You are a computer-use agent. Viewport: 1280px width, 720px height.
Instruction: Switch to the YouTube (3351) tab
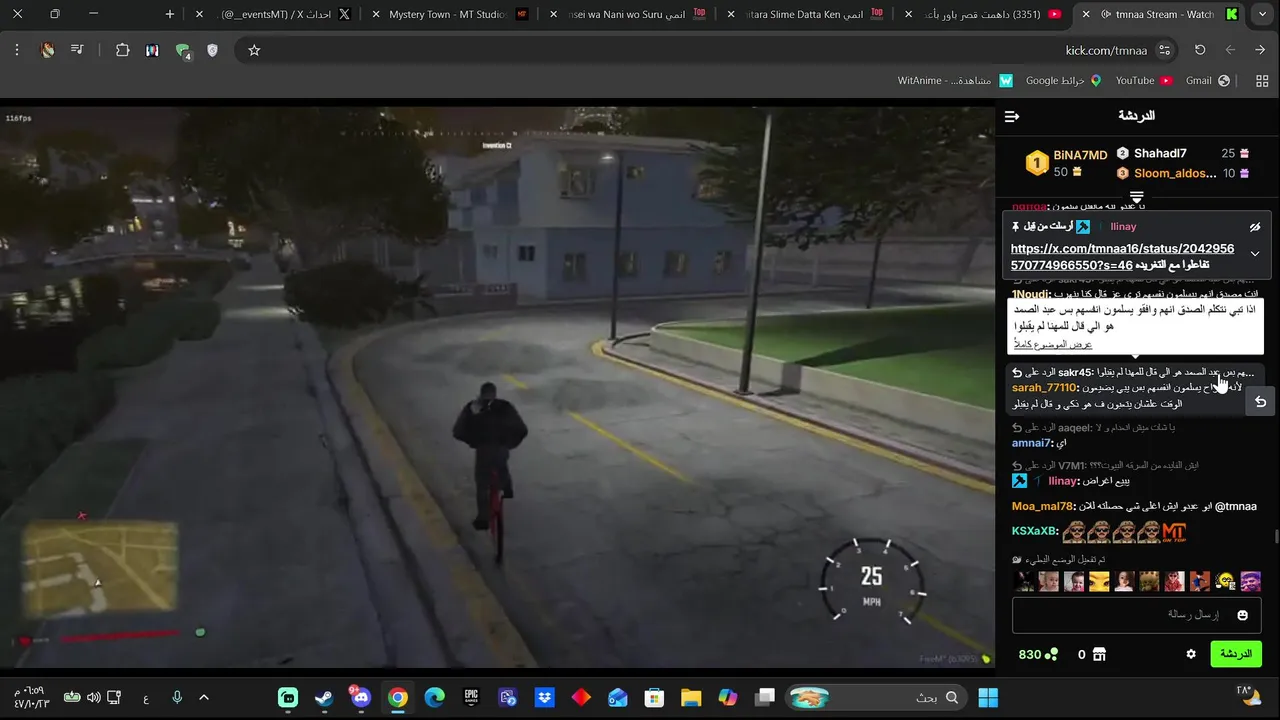coord(983,14)
